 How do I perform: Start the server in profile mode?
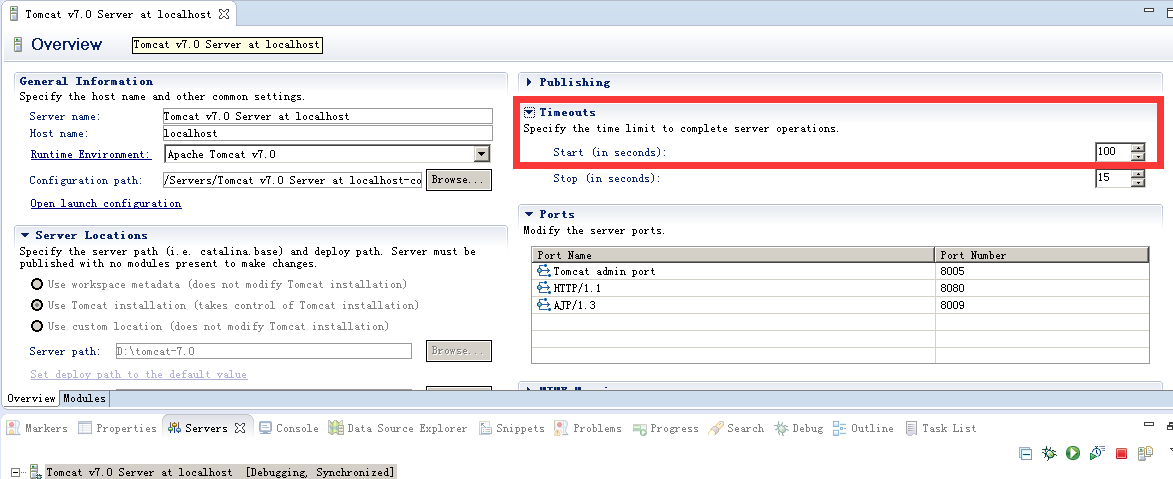tap(1097, 453)
